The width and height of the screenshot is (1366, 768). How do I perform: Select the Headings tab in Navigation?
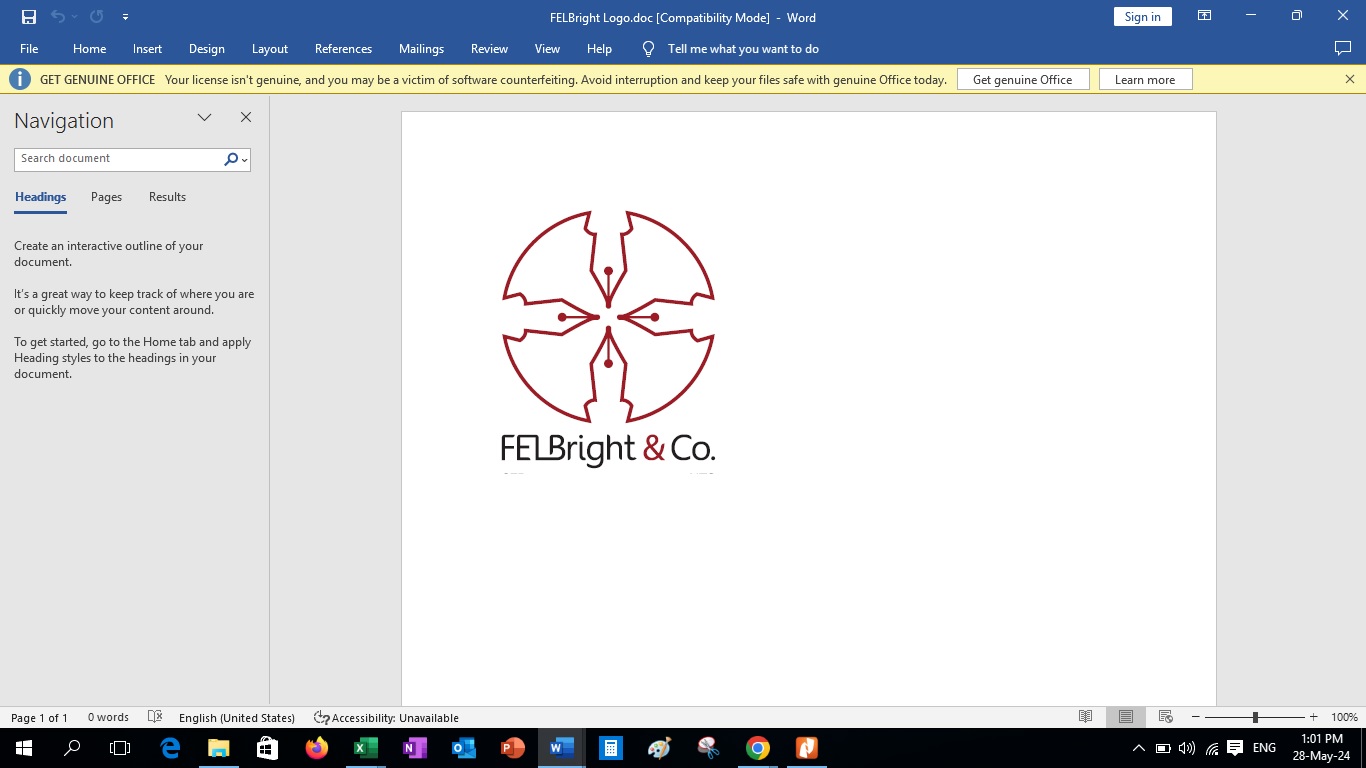pyautogui.click(x=40, y=197)
